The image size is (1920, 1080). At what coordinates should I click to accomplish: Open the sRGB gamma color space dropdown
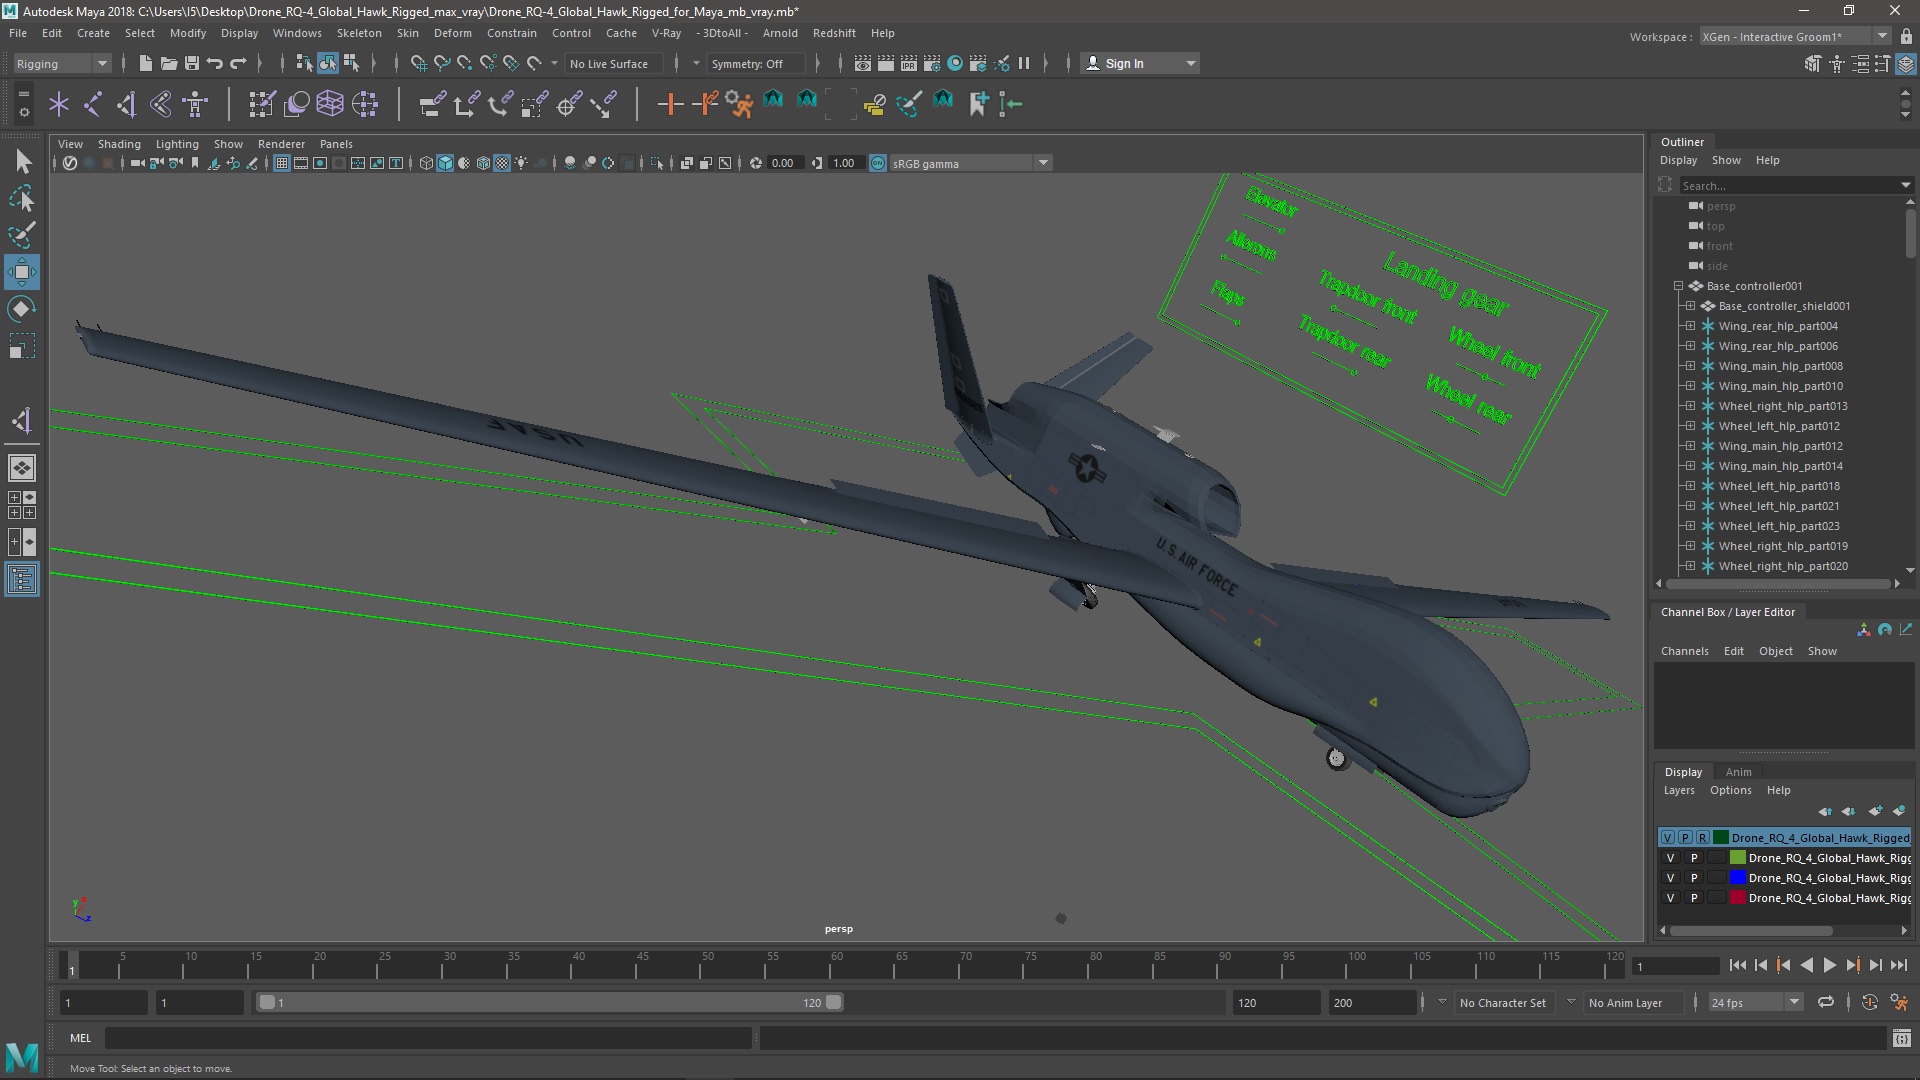pyautogui.click(x=970, y=163)
